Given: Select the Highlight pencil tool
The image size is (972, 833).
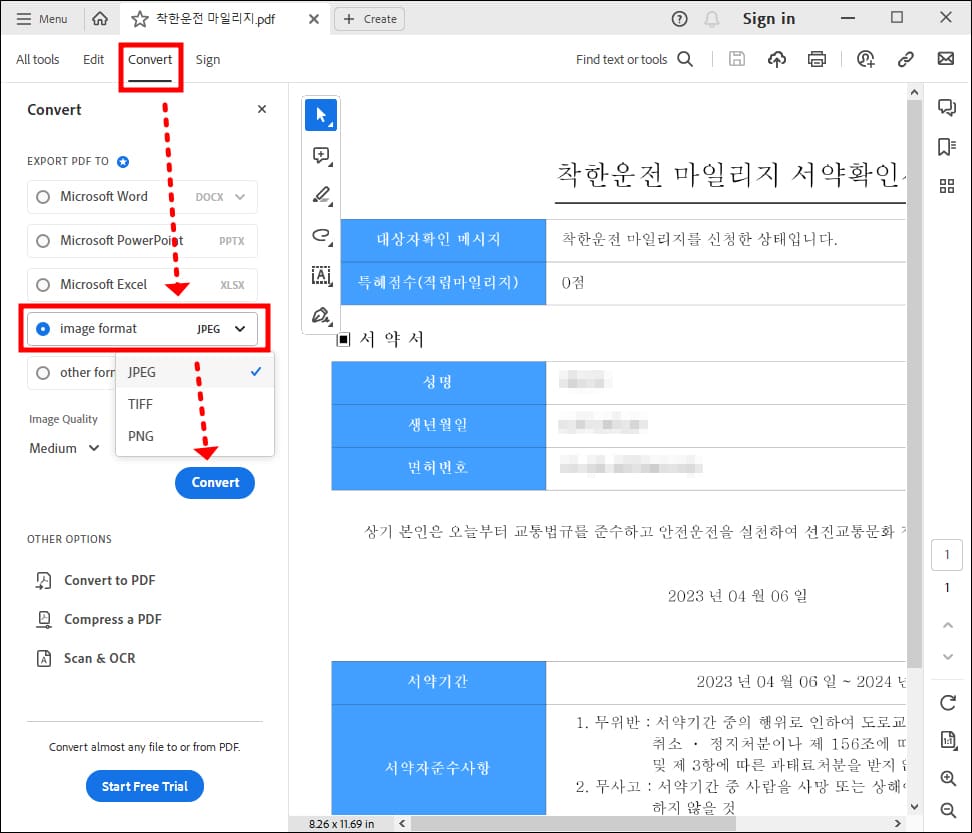Looking at the screenshot, I should pyautogui.click(x=321, y=195).
